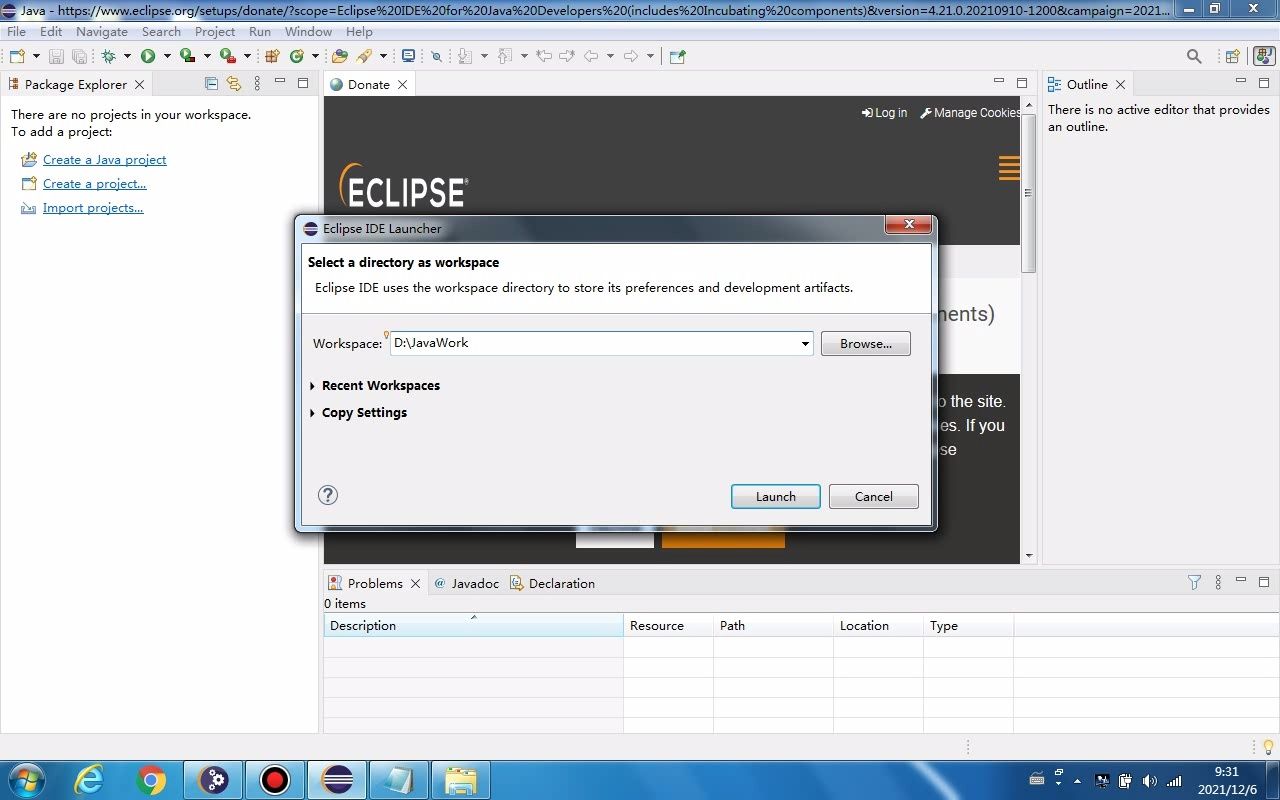This screenshot has width=1280, height=800.
Task: Open the External Tools dropdown arrow
Action: pos(247,56)
